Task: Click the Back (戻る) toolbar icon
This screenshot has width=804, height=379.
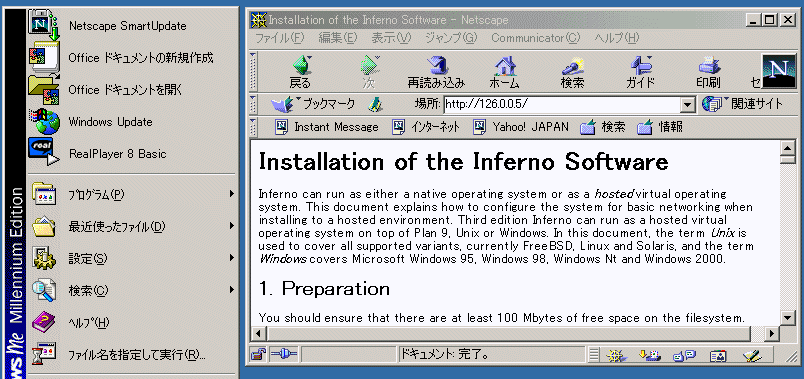Action: [x=300, y=72]
